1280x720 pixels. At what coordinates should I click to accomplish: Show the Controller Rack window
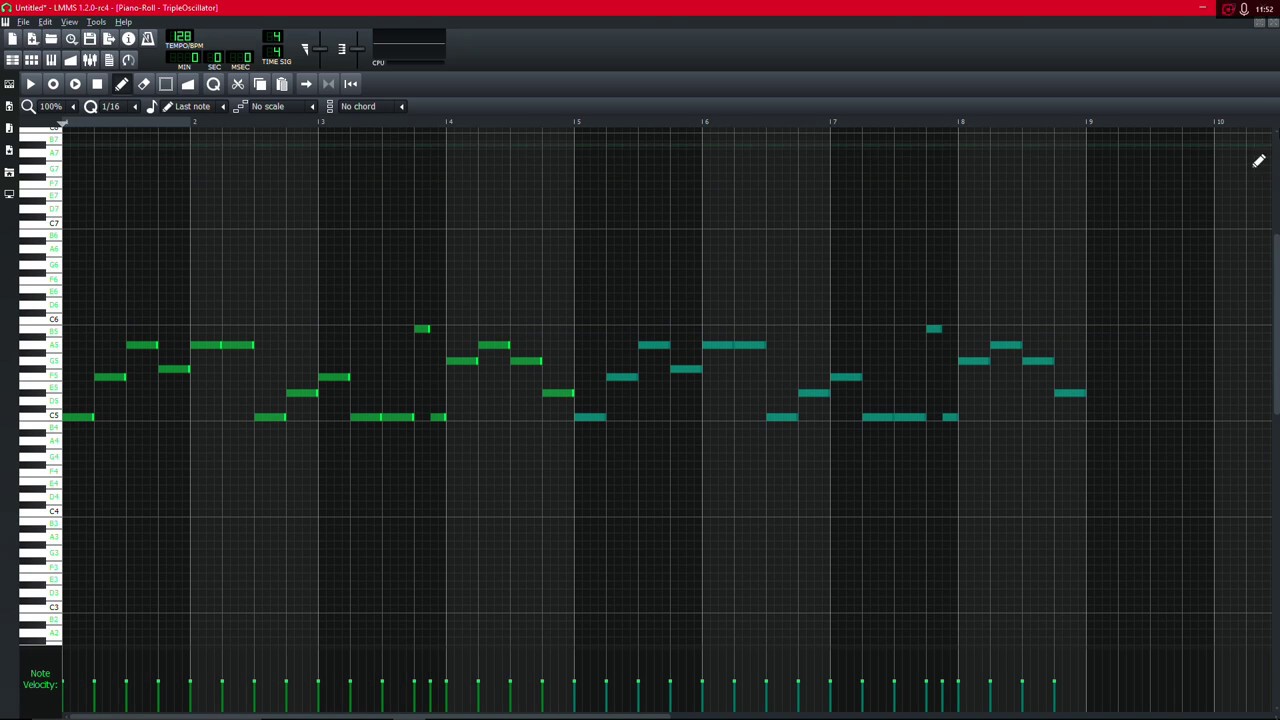click(129, 60)
